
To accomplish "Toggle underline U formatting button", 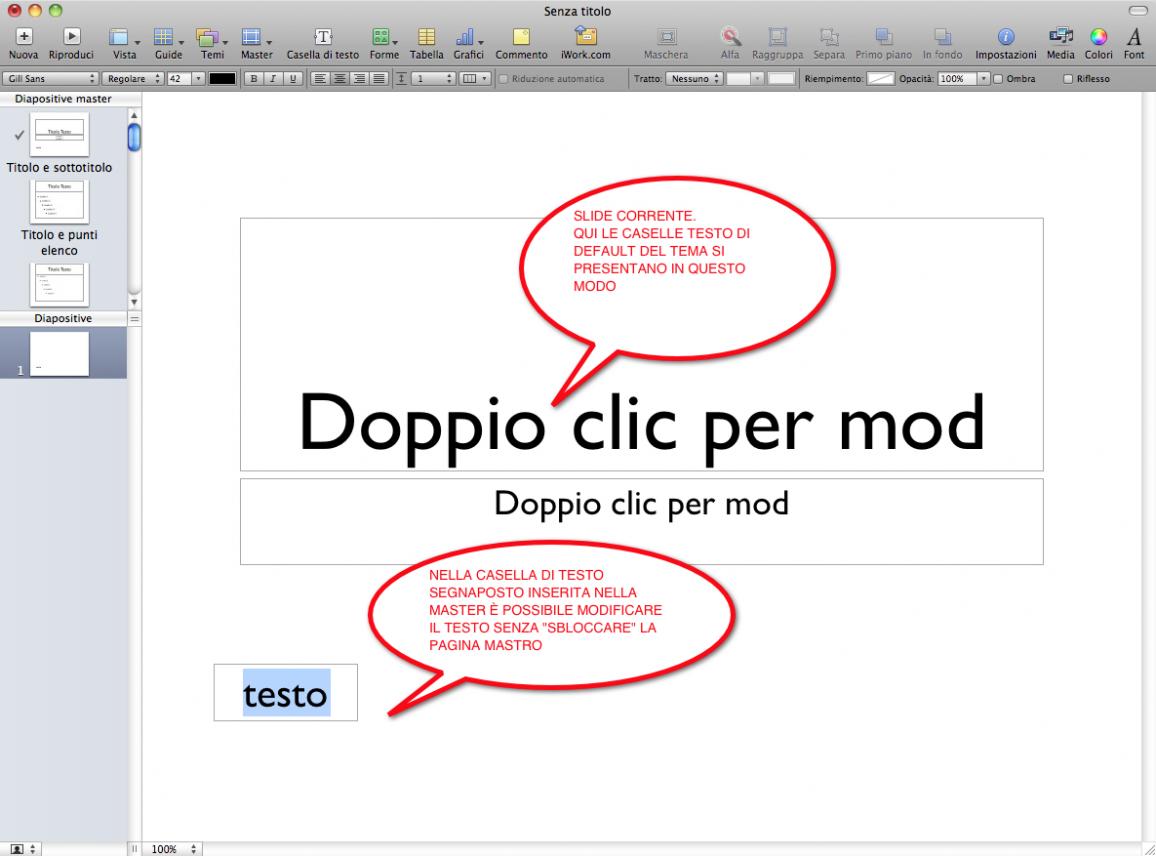I will tap(293, 78).
